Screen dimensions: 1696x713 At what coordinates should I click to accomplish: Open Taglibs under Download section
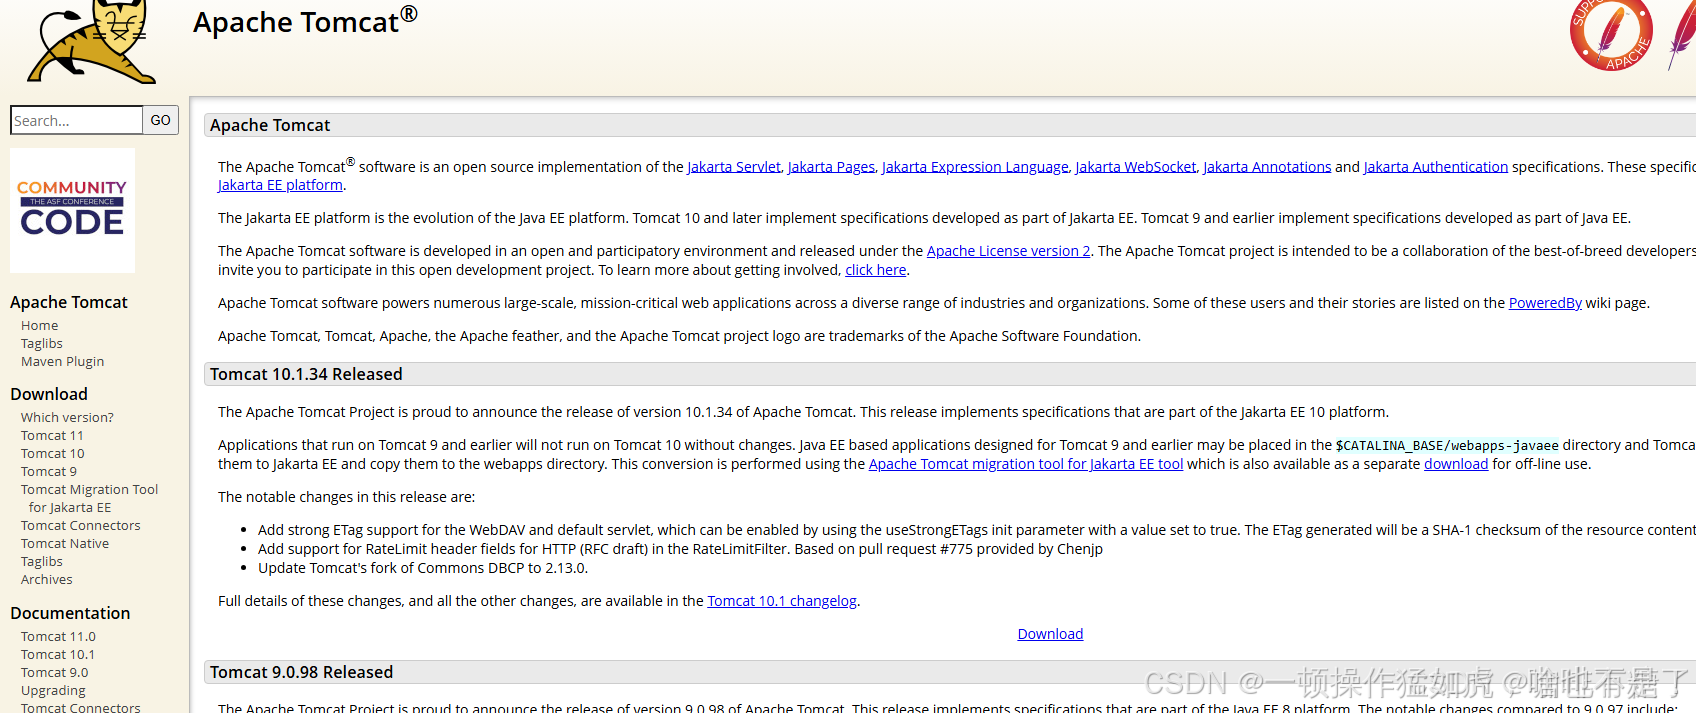click(42, 562)
